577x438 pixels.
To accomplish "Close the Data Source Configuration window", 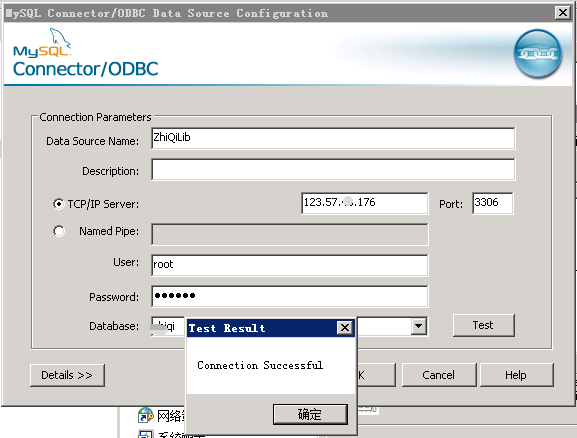I will 563,13.
